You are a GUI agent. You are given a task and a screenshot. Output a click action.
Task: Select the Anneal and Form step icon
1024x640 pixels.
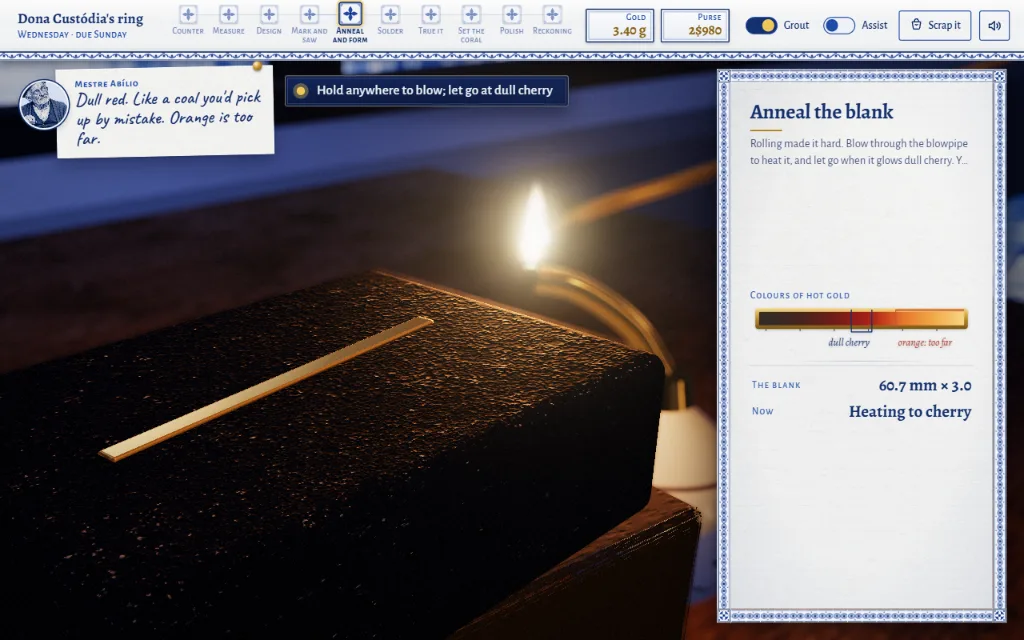350,13
